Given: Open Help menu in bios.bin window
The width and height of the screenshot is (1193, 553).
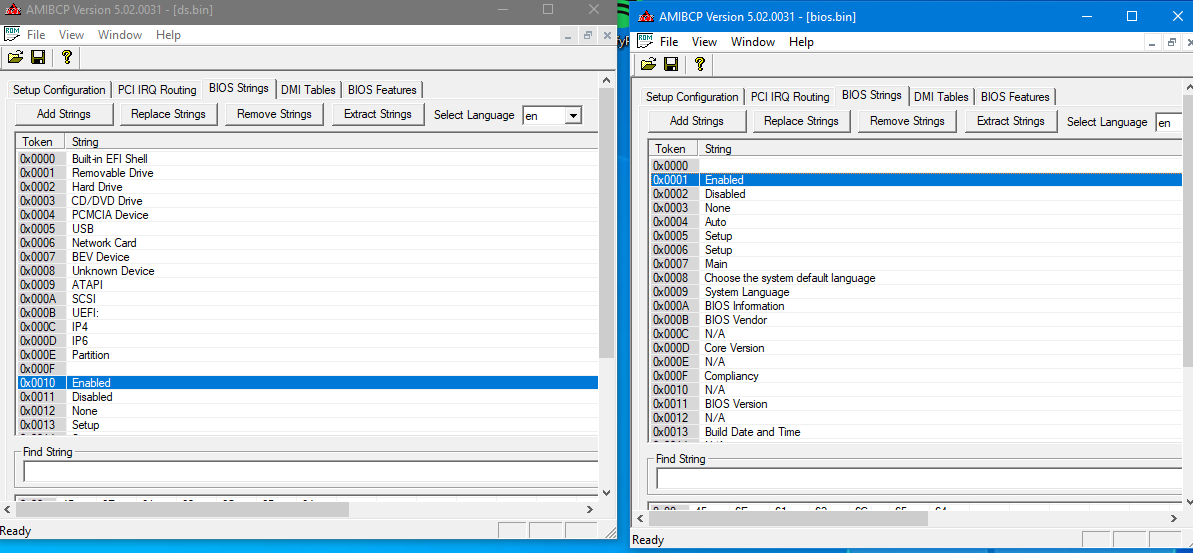Looking at the screenshot, I should click(x=801, y=42).
